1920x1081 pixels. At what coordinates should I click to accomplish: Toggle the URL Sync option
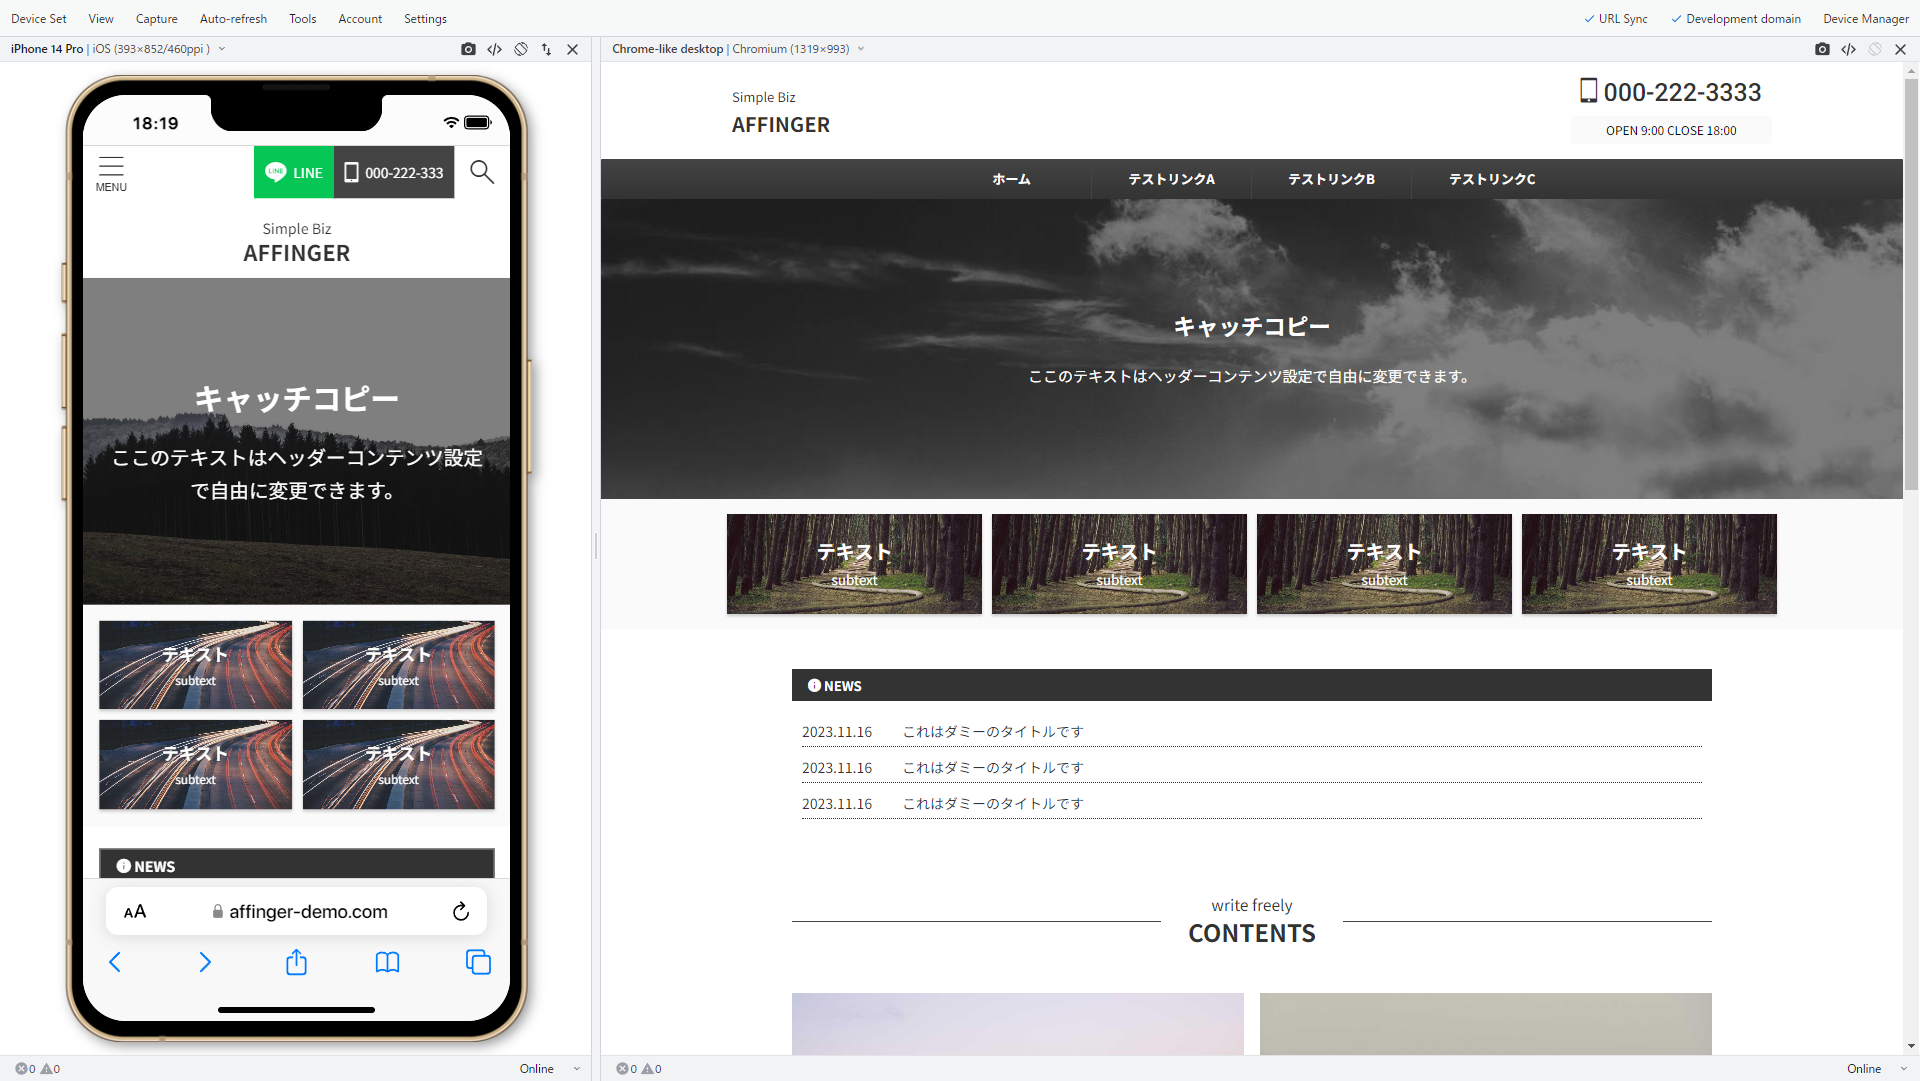pyautogui.click(x=1616, y=19)
